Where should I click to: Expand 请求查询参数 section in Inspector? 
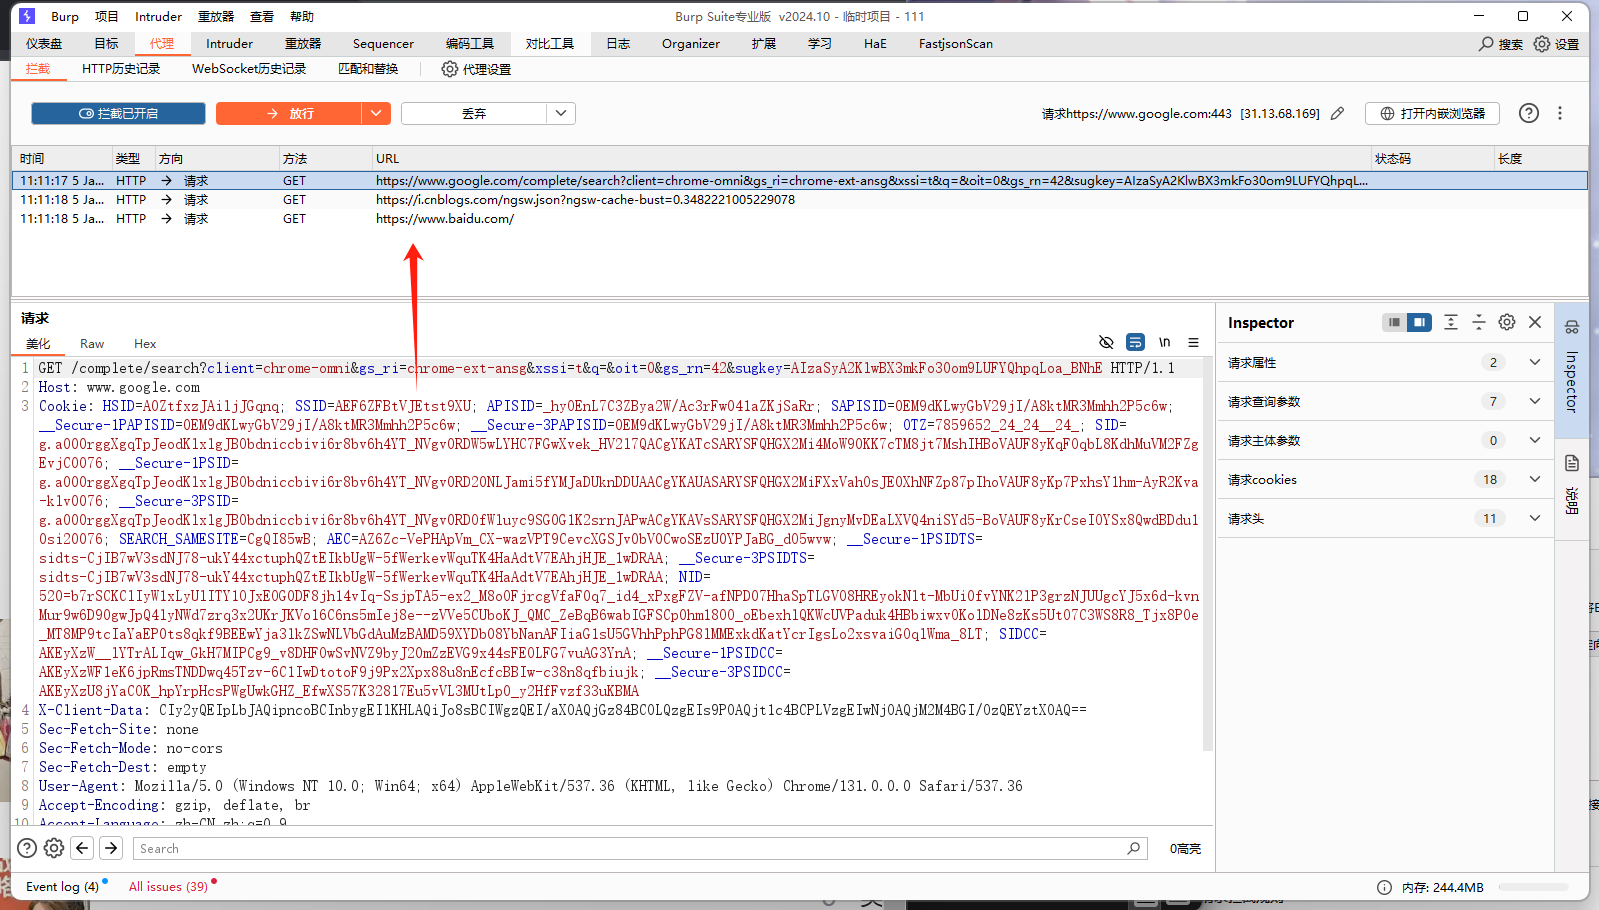click(1535, 401)
